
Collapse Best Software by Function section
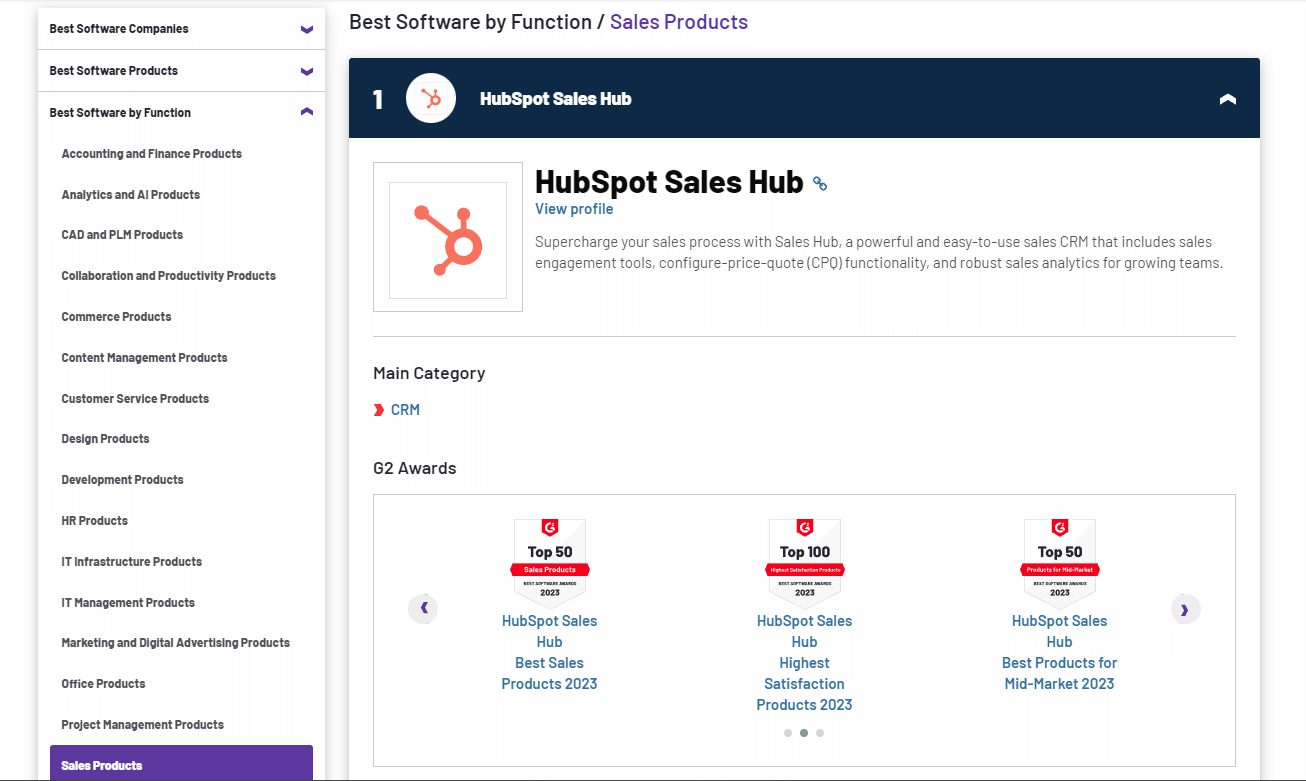[181, 113]
